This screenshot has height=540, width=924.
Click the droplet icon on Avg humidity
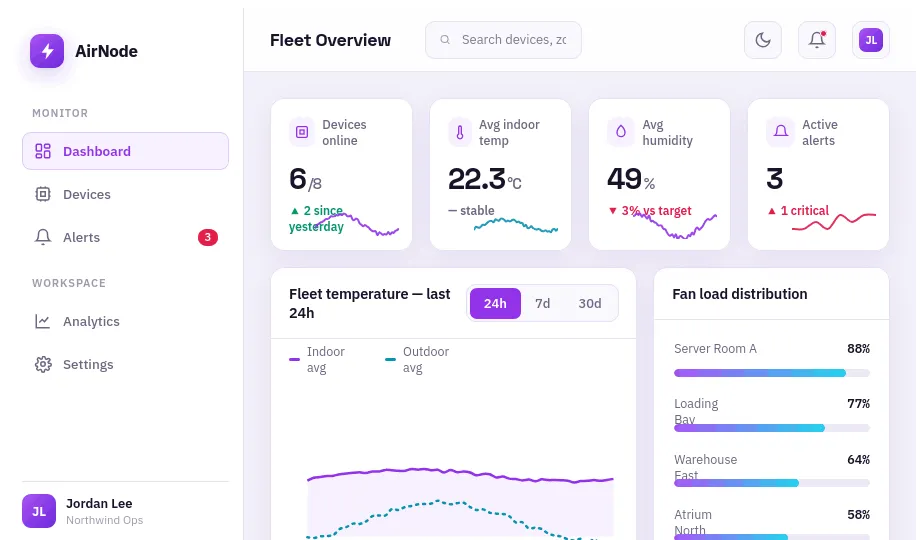(620, 132)
